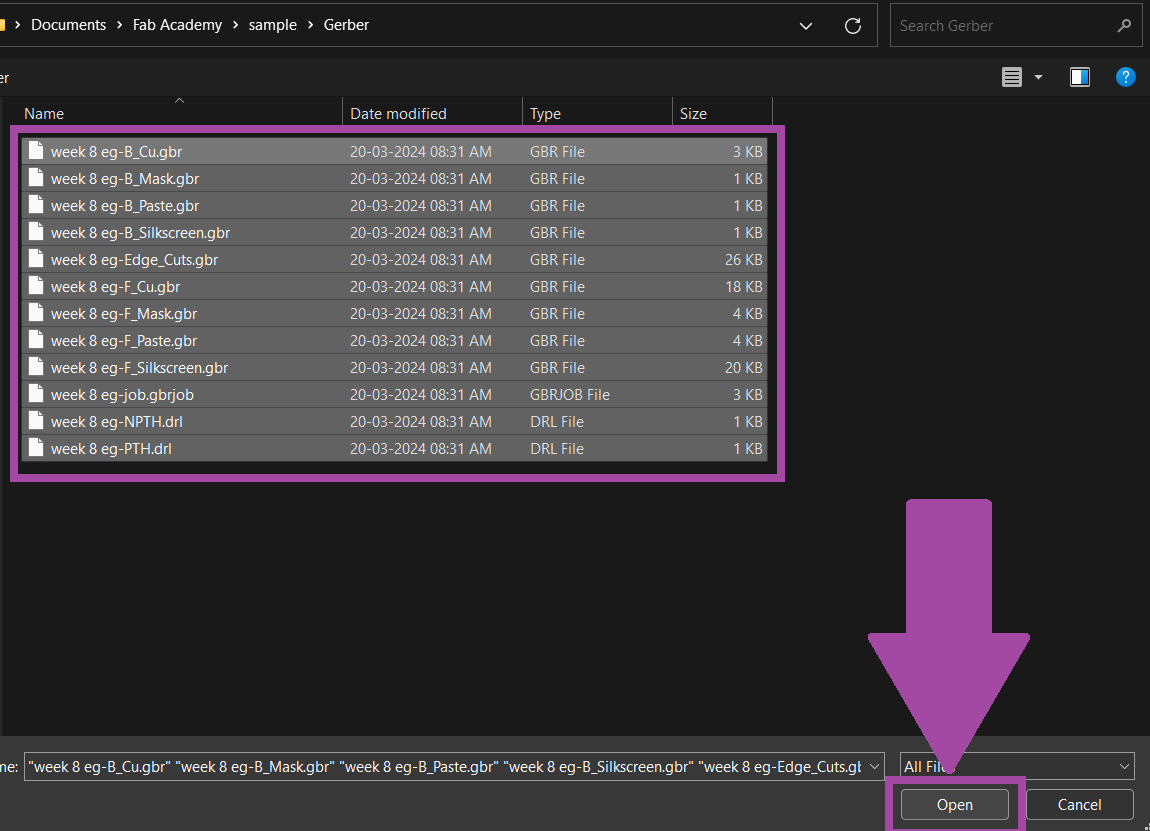The height and width of the screenshot is (831, 1150).
Task: Expand the address bar history dropdown
Action: (806, 26)
